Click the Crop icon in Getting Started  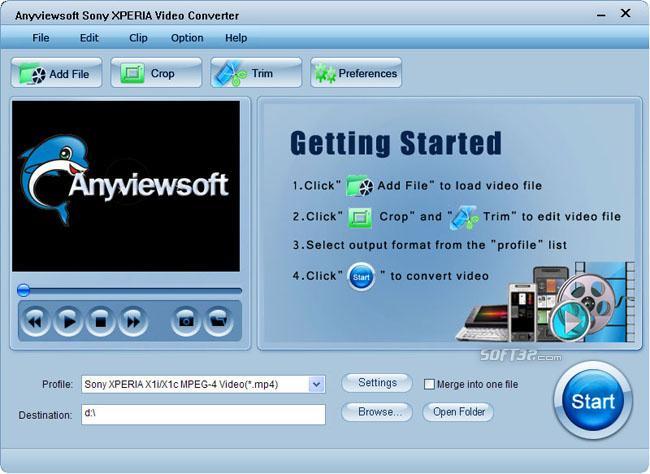pos(360,217)
